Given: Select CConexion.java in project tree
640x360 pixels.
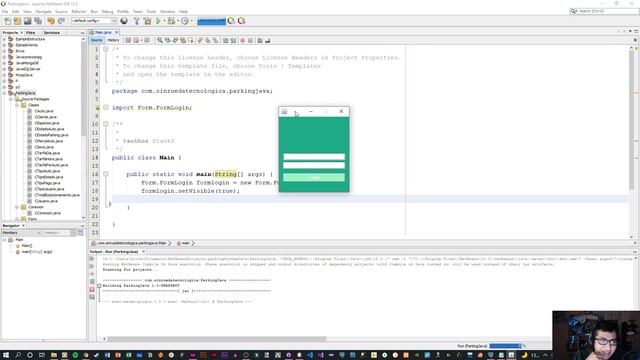Looking at the screenshot, I should pyautogui.click(x=47, y=213).
